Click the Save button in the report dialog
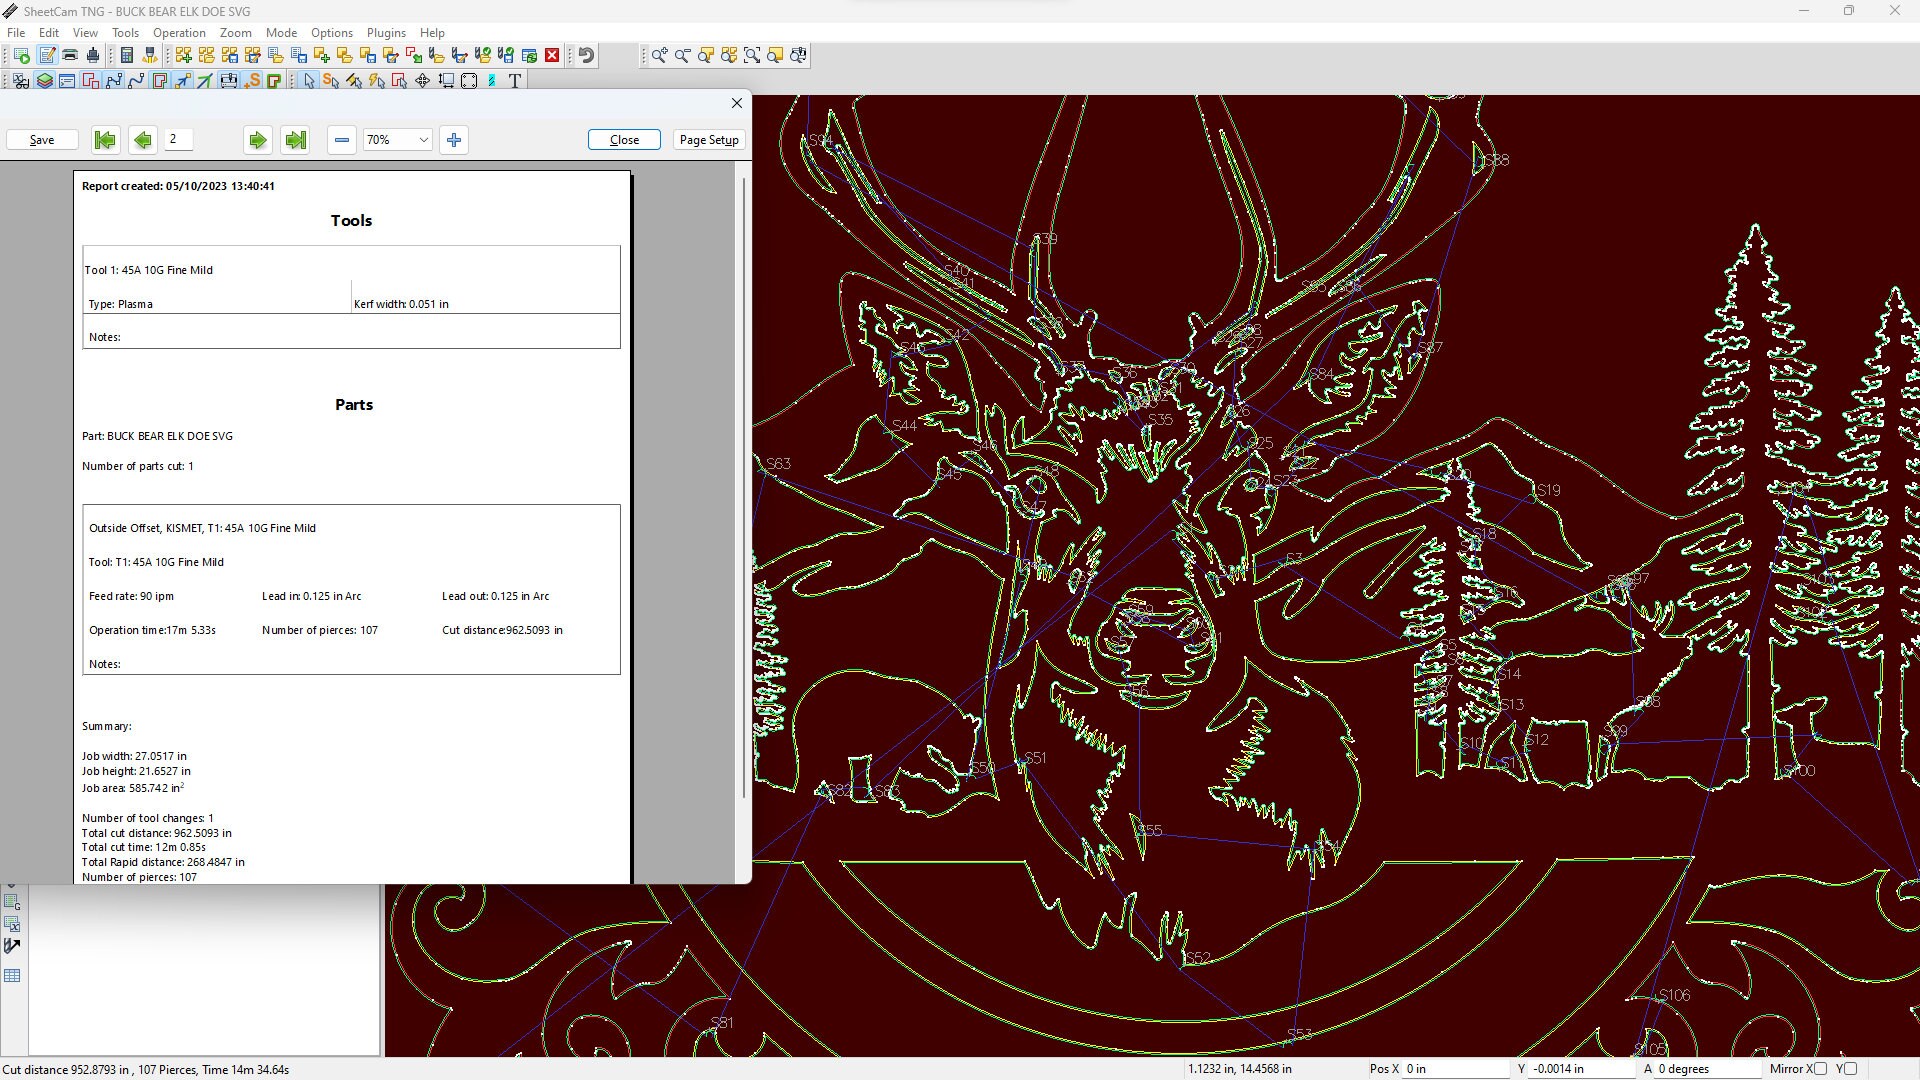This screenshot has width=1920, height=1080. click(41, 140)
